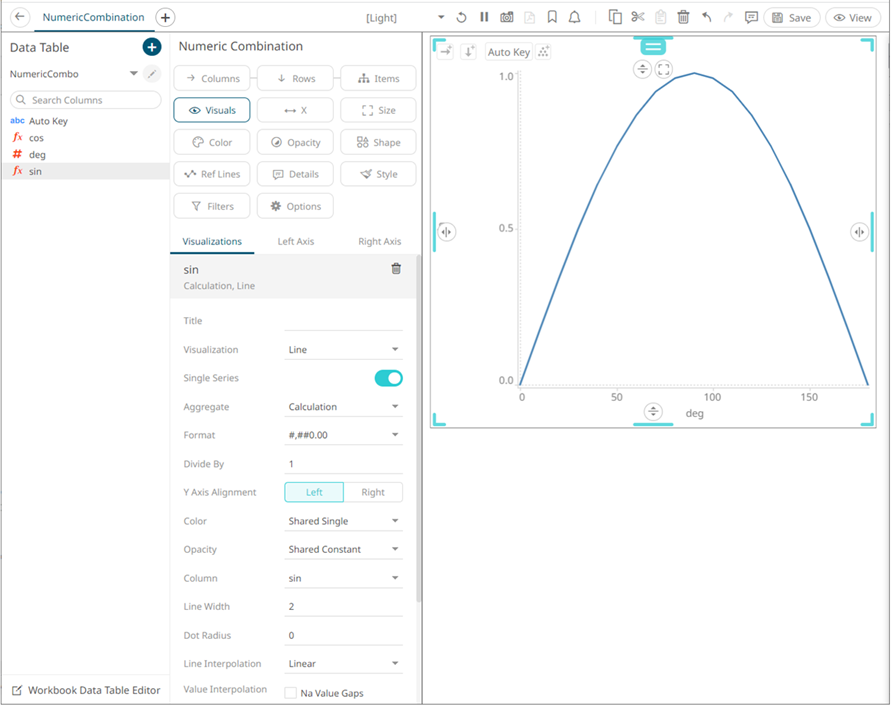
Task: Open the Visualization type dropdown
Action: (x=343, y=350)
